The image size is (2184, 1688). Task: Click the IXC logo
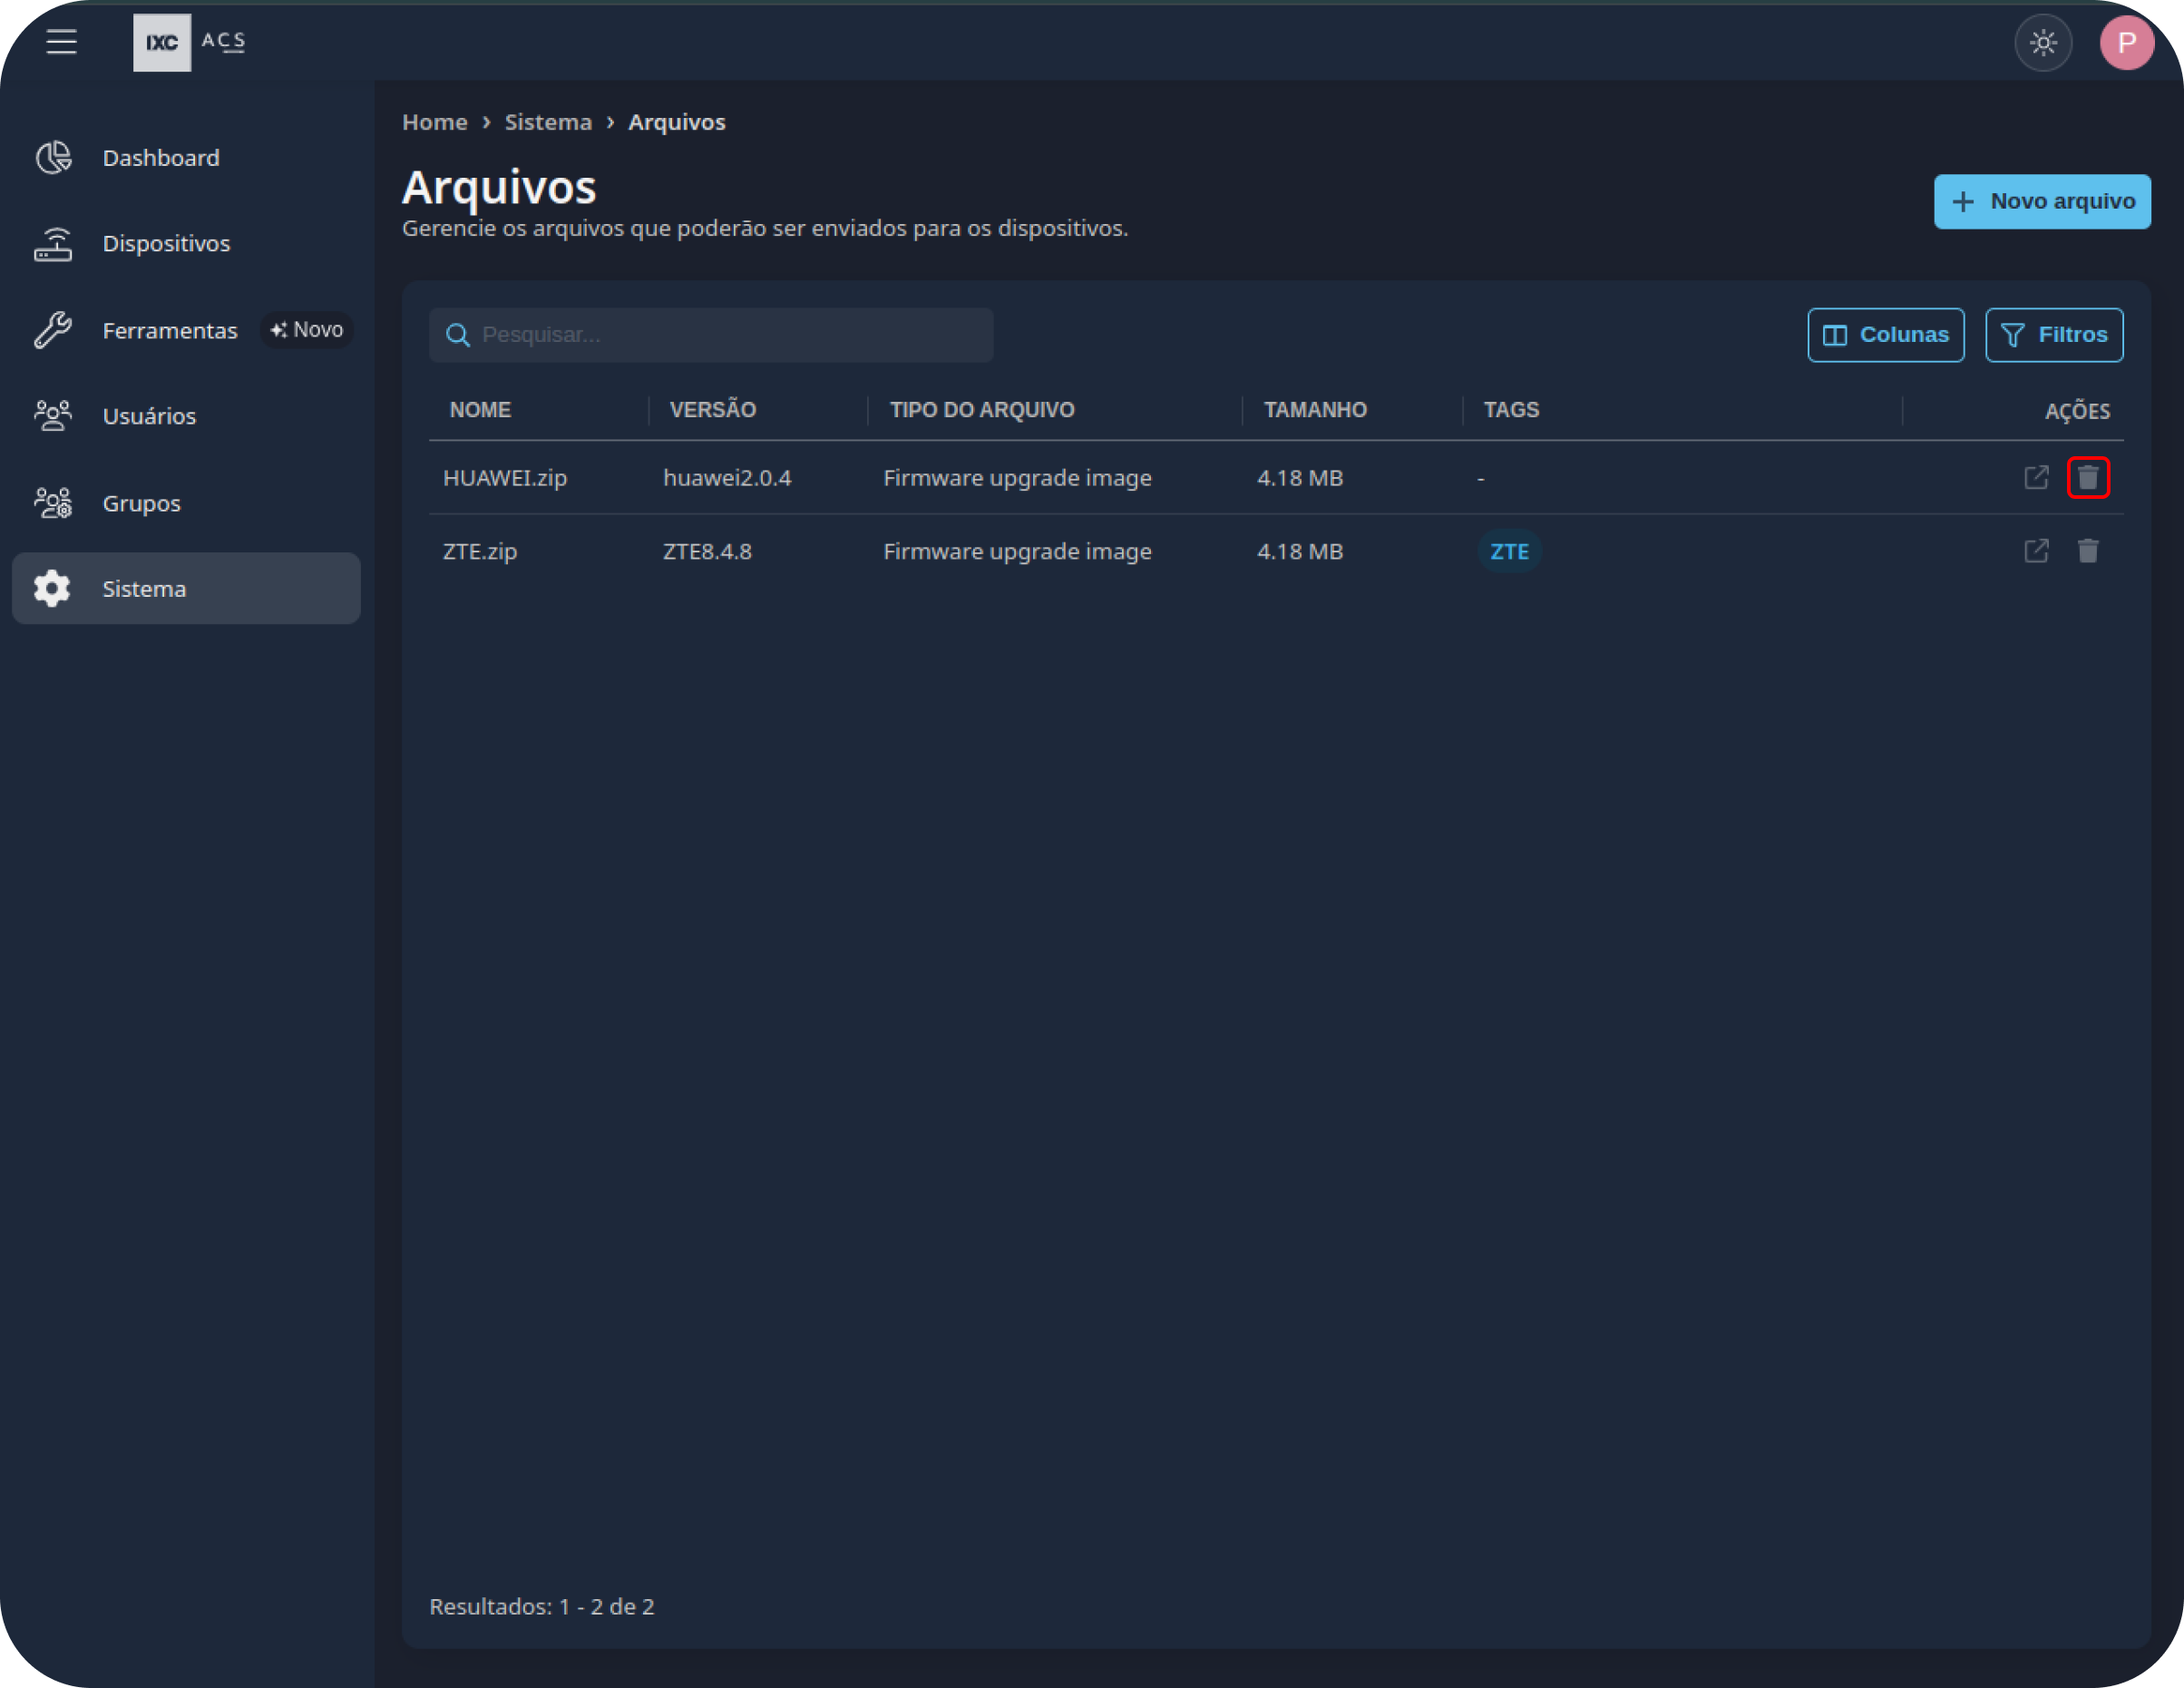coord(162,42)
